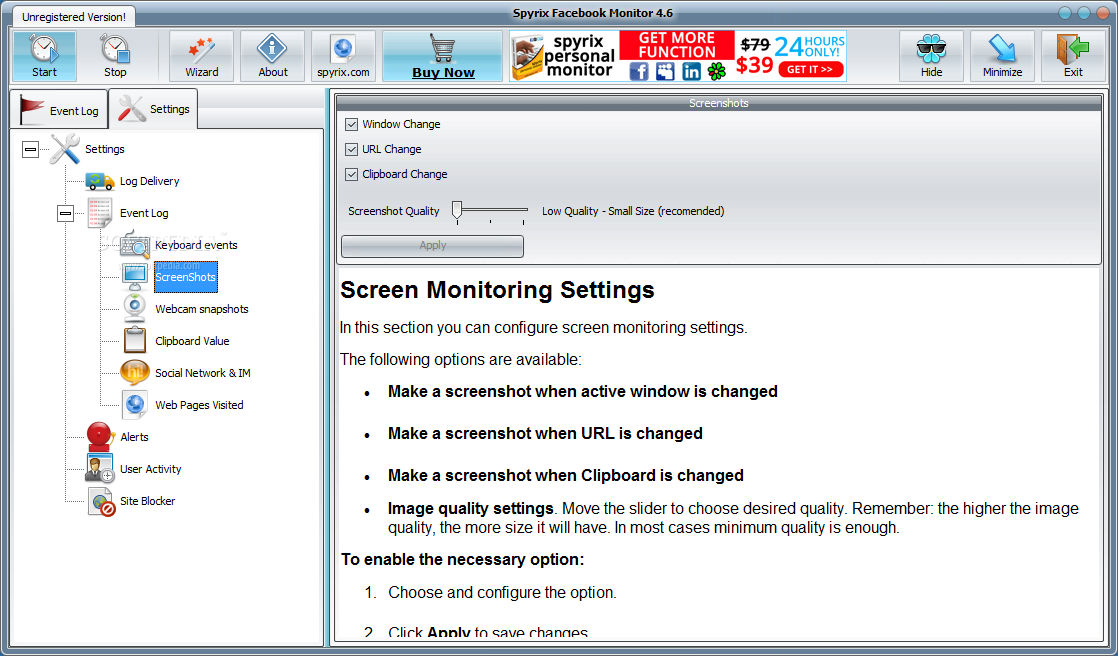Open Web Pages Visited settings
This screenshot has width=1118, height=656.
tap(199, 405)
